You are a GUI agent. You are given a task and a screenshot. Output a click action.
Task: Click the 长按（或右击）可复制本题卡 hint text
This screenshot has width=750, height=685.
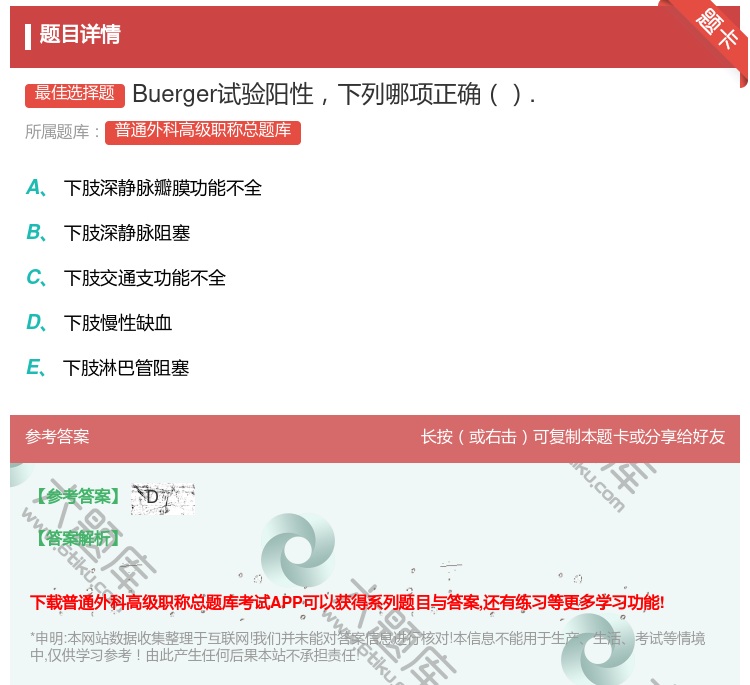(573, 437)
